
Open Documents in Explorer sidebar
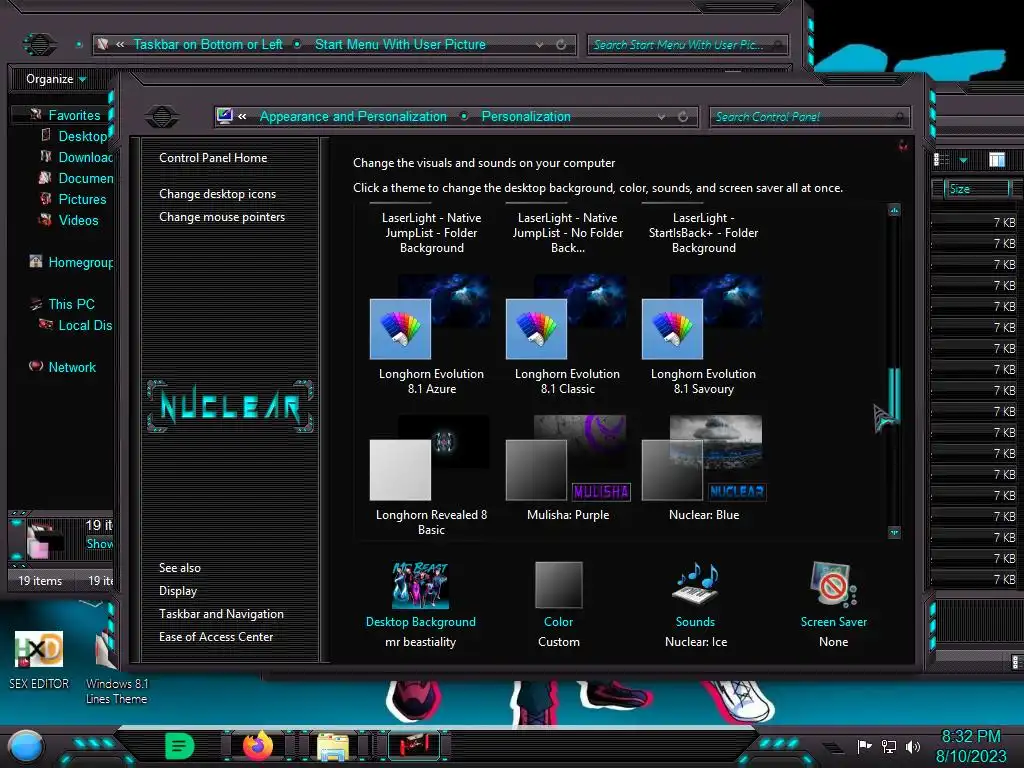coord(85,178)
